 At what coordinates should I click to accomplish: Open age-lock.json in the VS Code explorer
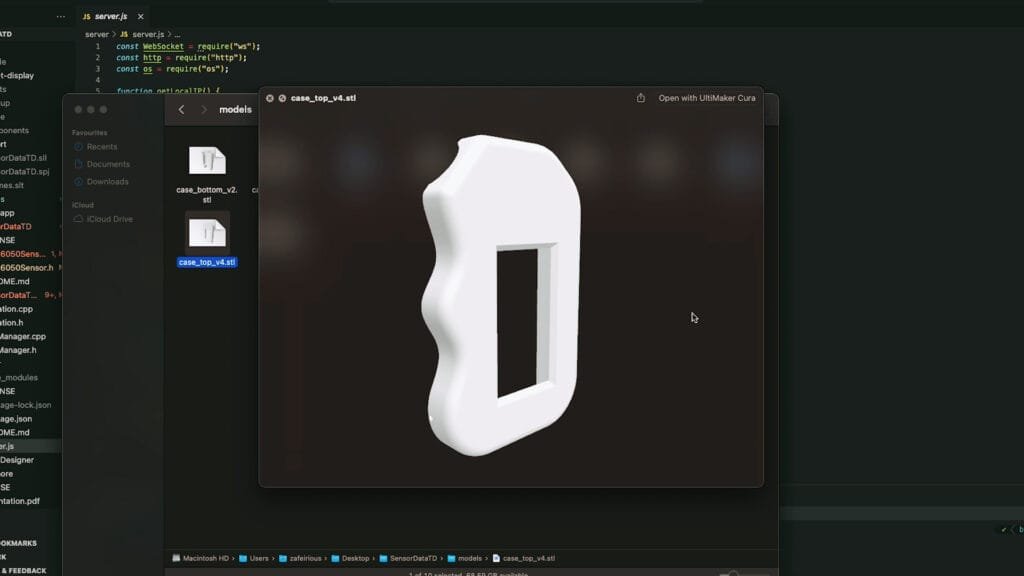coord(25,405)
